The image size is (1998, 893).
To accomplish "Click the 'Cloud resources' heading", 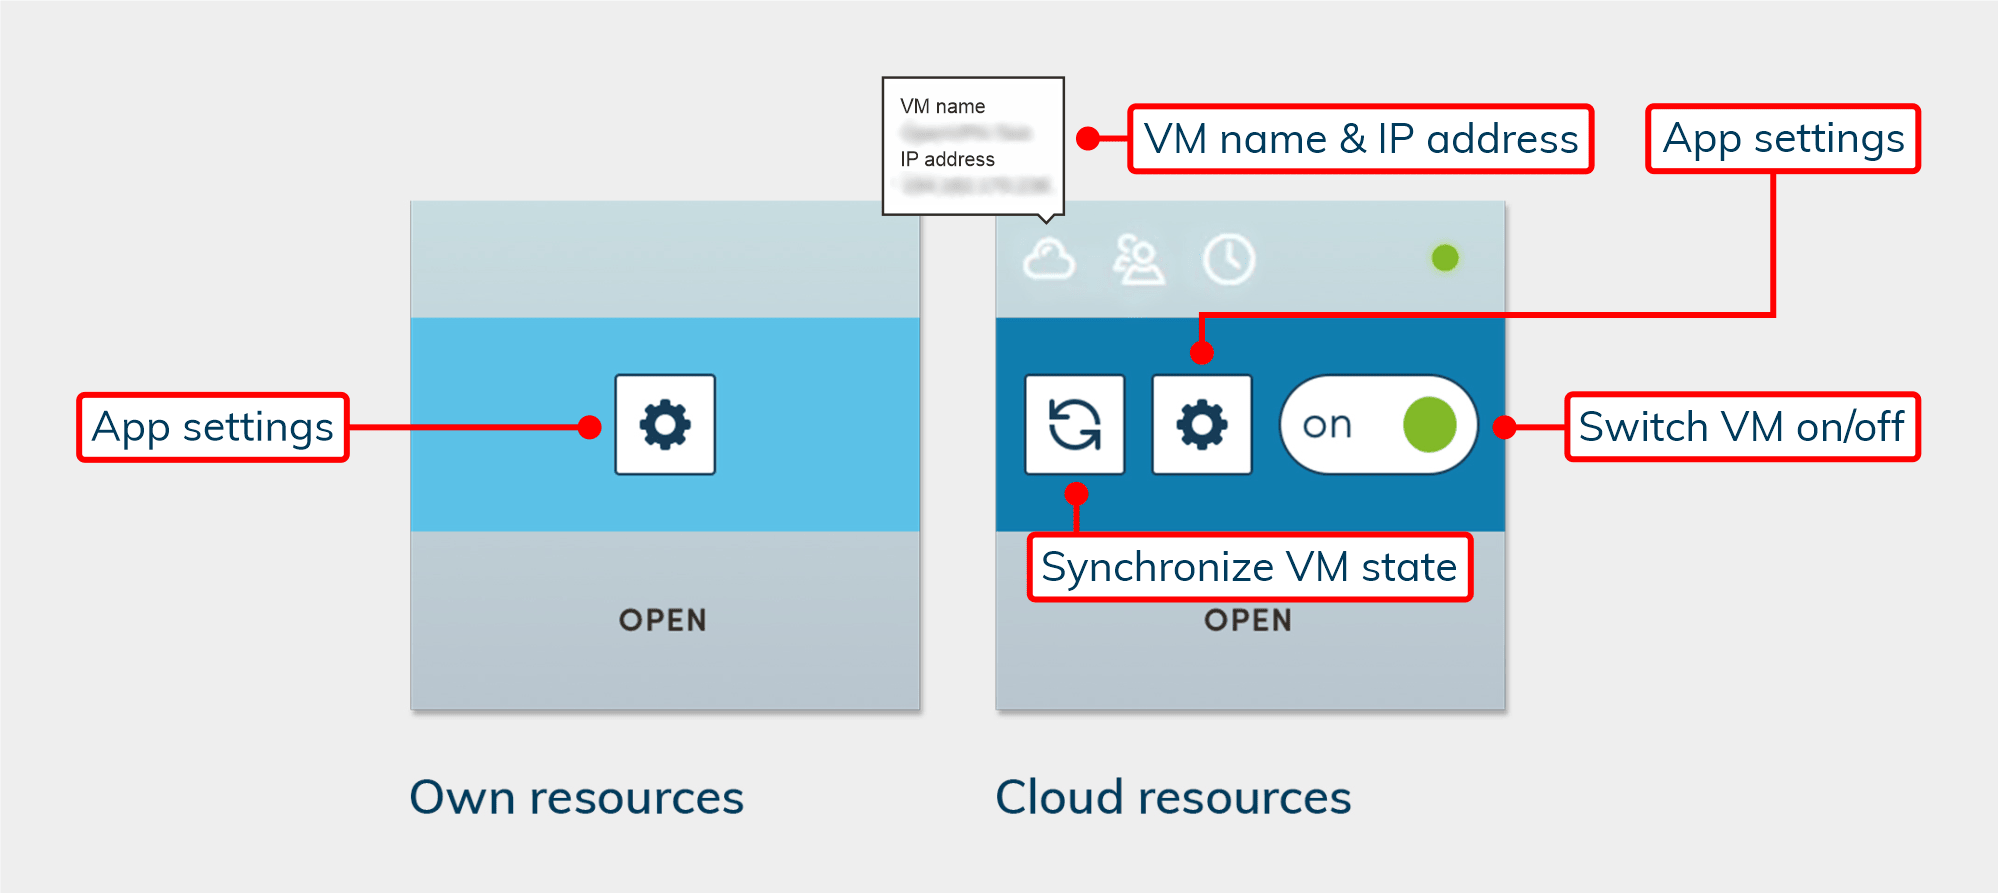I will click(1173, 798).
